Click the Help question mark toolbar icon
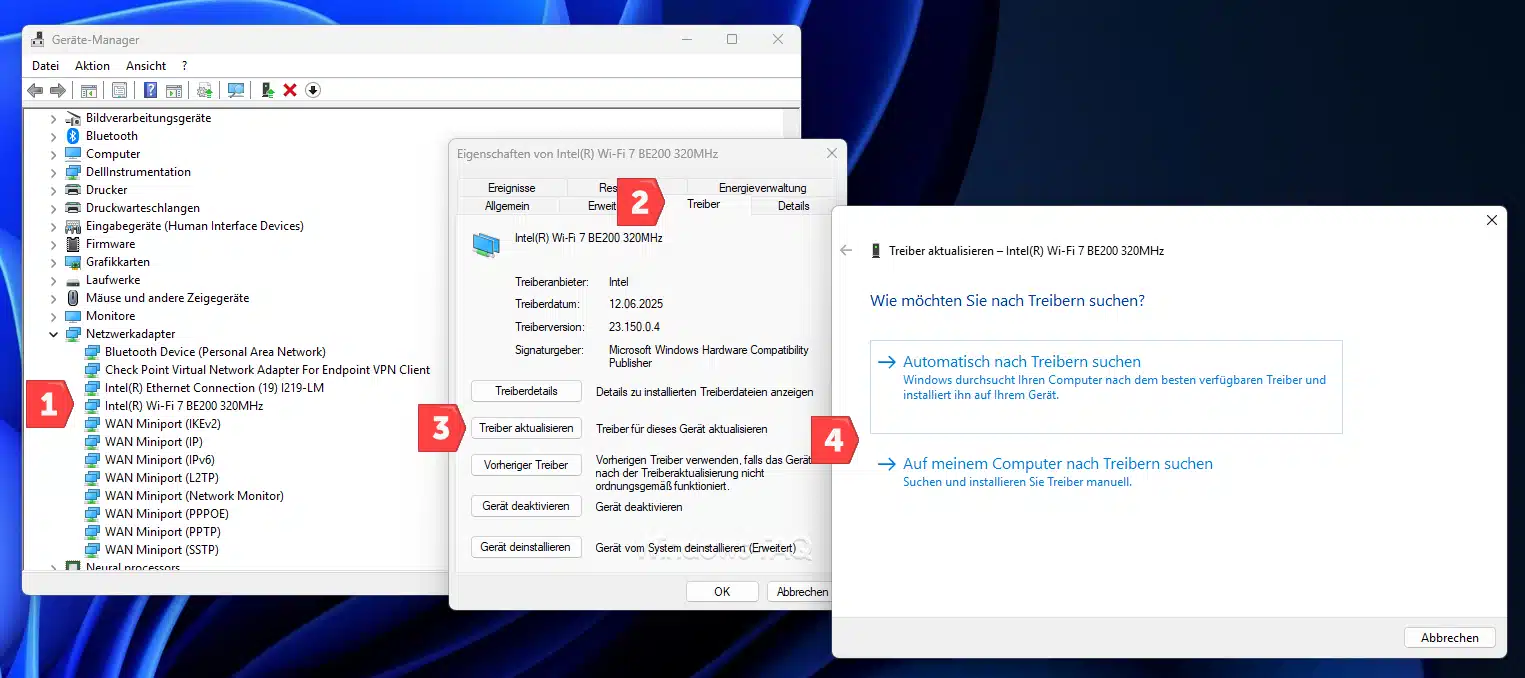The width and height of the screenshot is (1525, 678). (x=150, y=90)
